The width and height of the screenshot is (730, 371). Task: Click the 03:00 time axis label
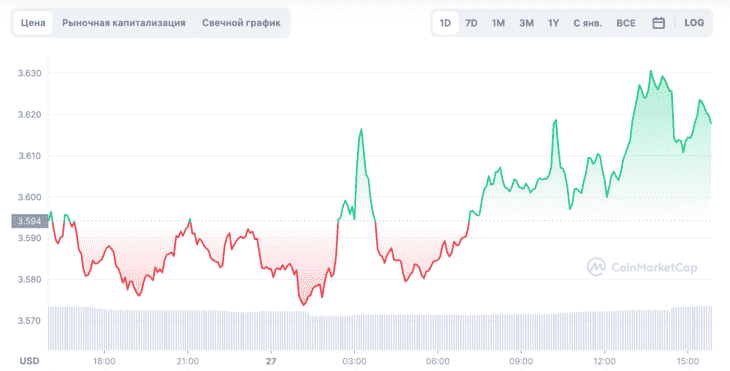point(354,361)
